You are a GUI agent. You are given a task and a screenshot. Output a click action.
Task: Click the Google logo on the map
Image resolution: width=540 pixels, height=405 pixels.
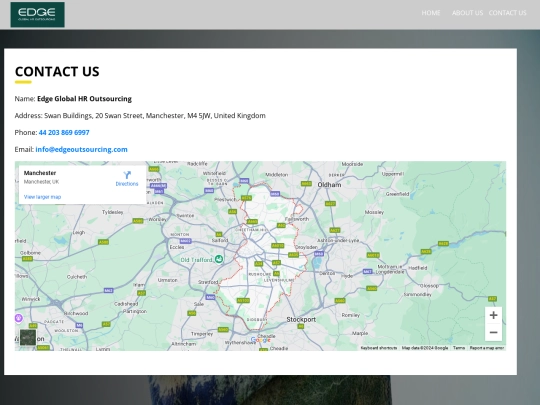[261, 340]
